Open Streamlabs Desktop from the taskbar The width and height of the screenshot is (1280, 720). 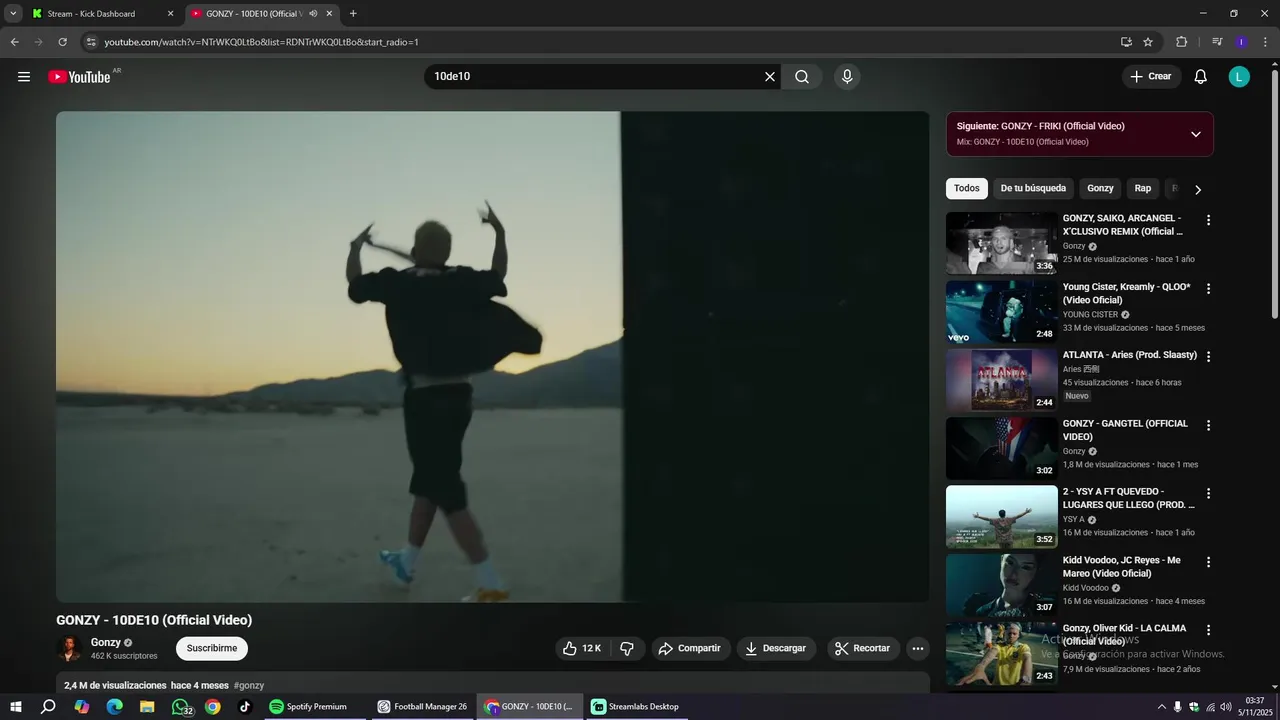tap(635, 707)
